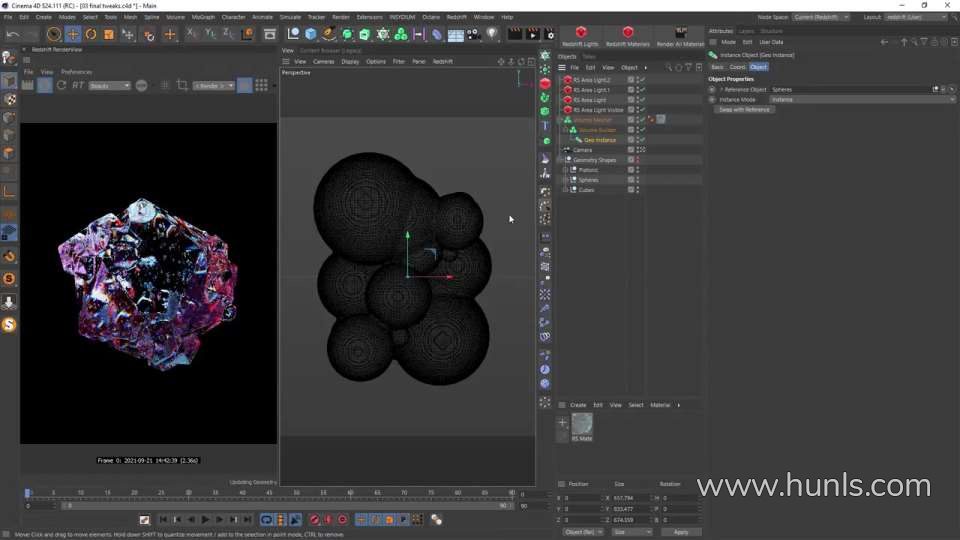Viewport: 960px width, 540px height.
Task: Click the Cube primitive icon in toolbar
Action: pyautogui.click(x=311, y=34)
